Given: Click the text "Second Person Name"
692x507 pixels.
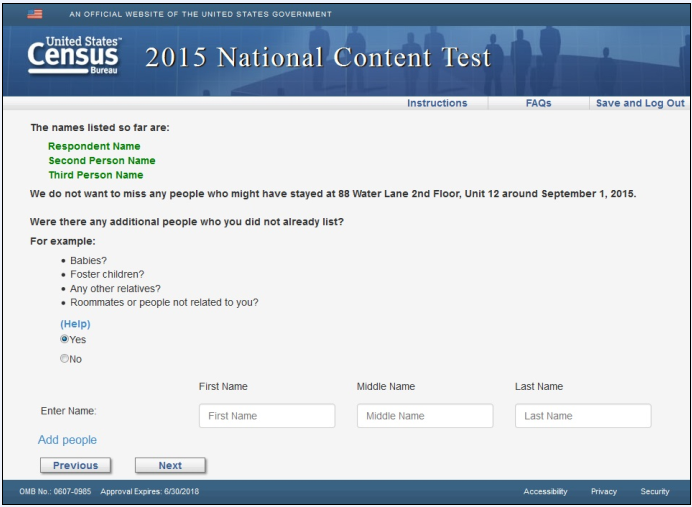Looking at the screenshot, I should (102, 161).
